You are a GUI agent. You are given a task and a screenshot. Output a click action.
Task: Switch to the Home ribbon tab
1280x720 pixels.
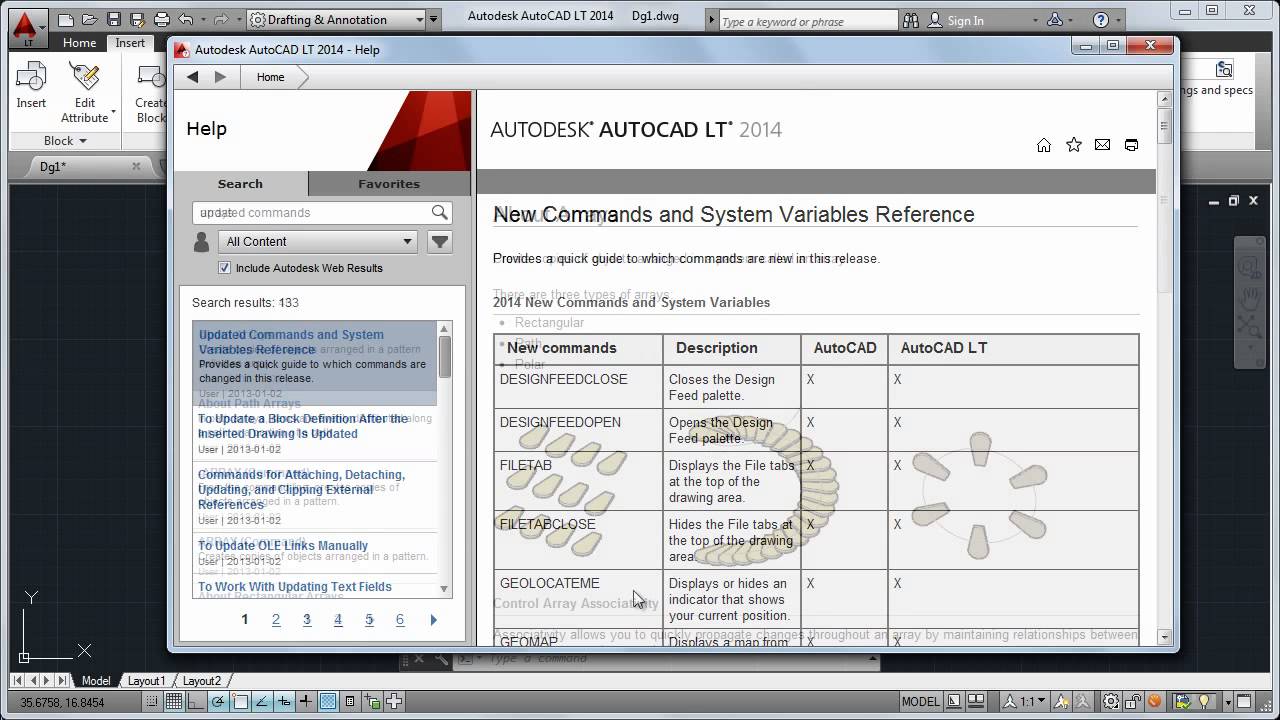pyautogui.click(x=80, y=43)
